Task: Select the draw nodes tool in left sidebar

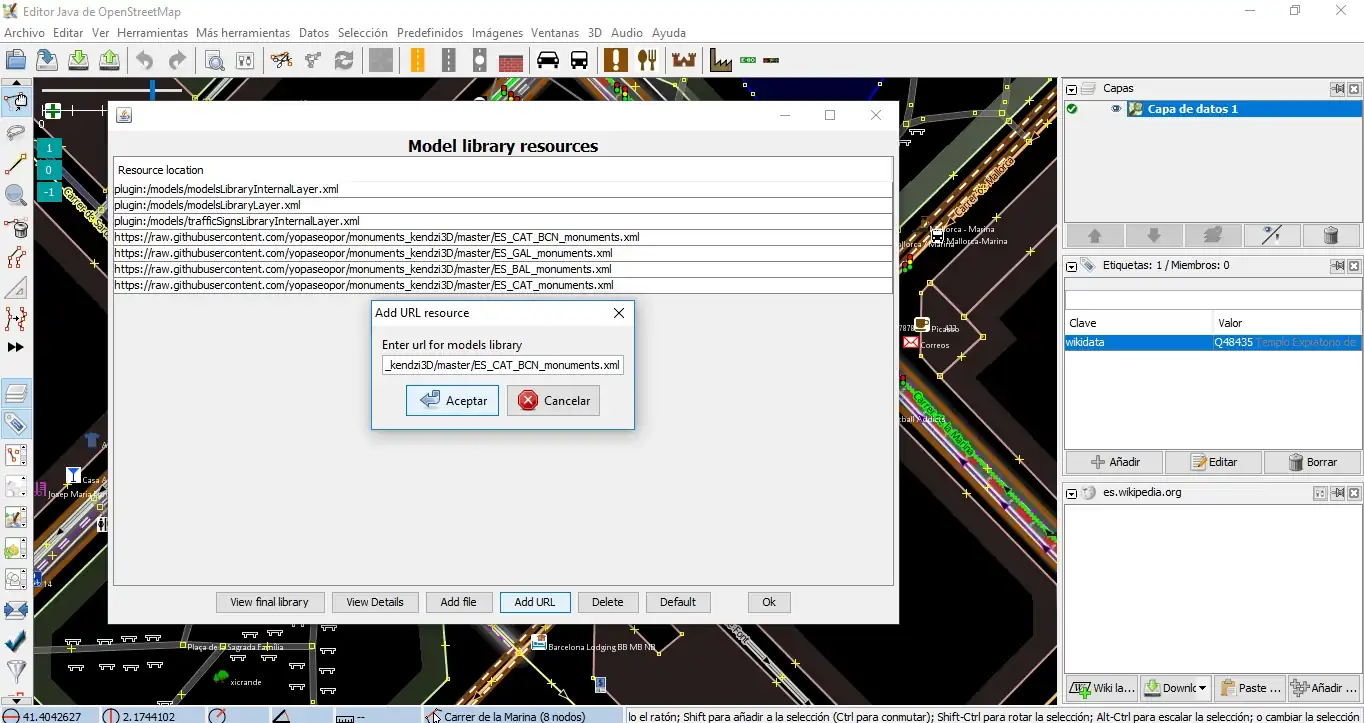Action: (16, 164)
